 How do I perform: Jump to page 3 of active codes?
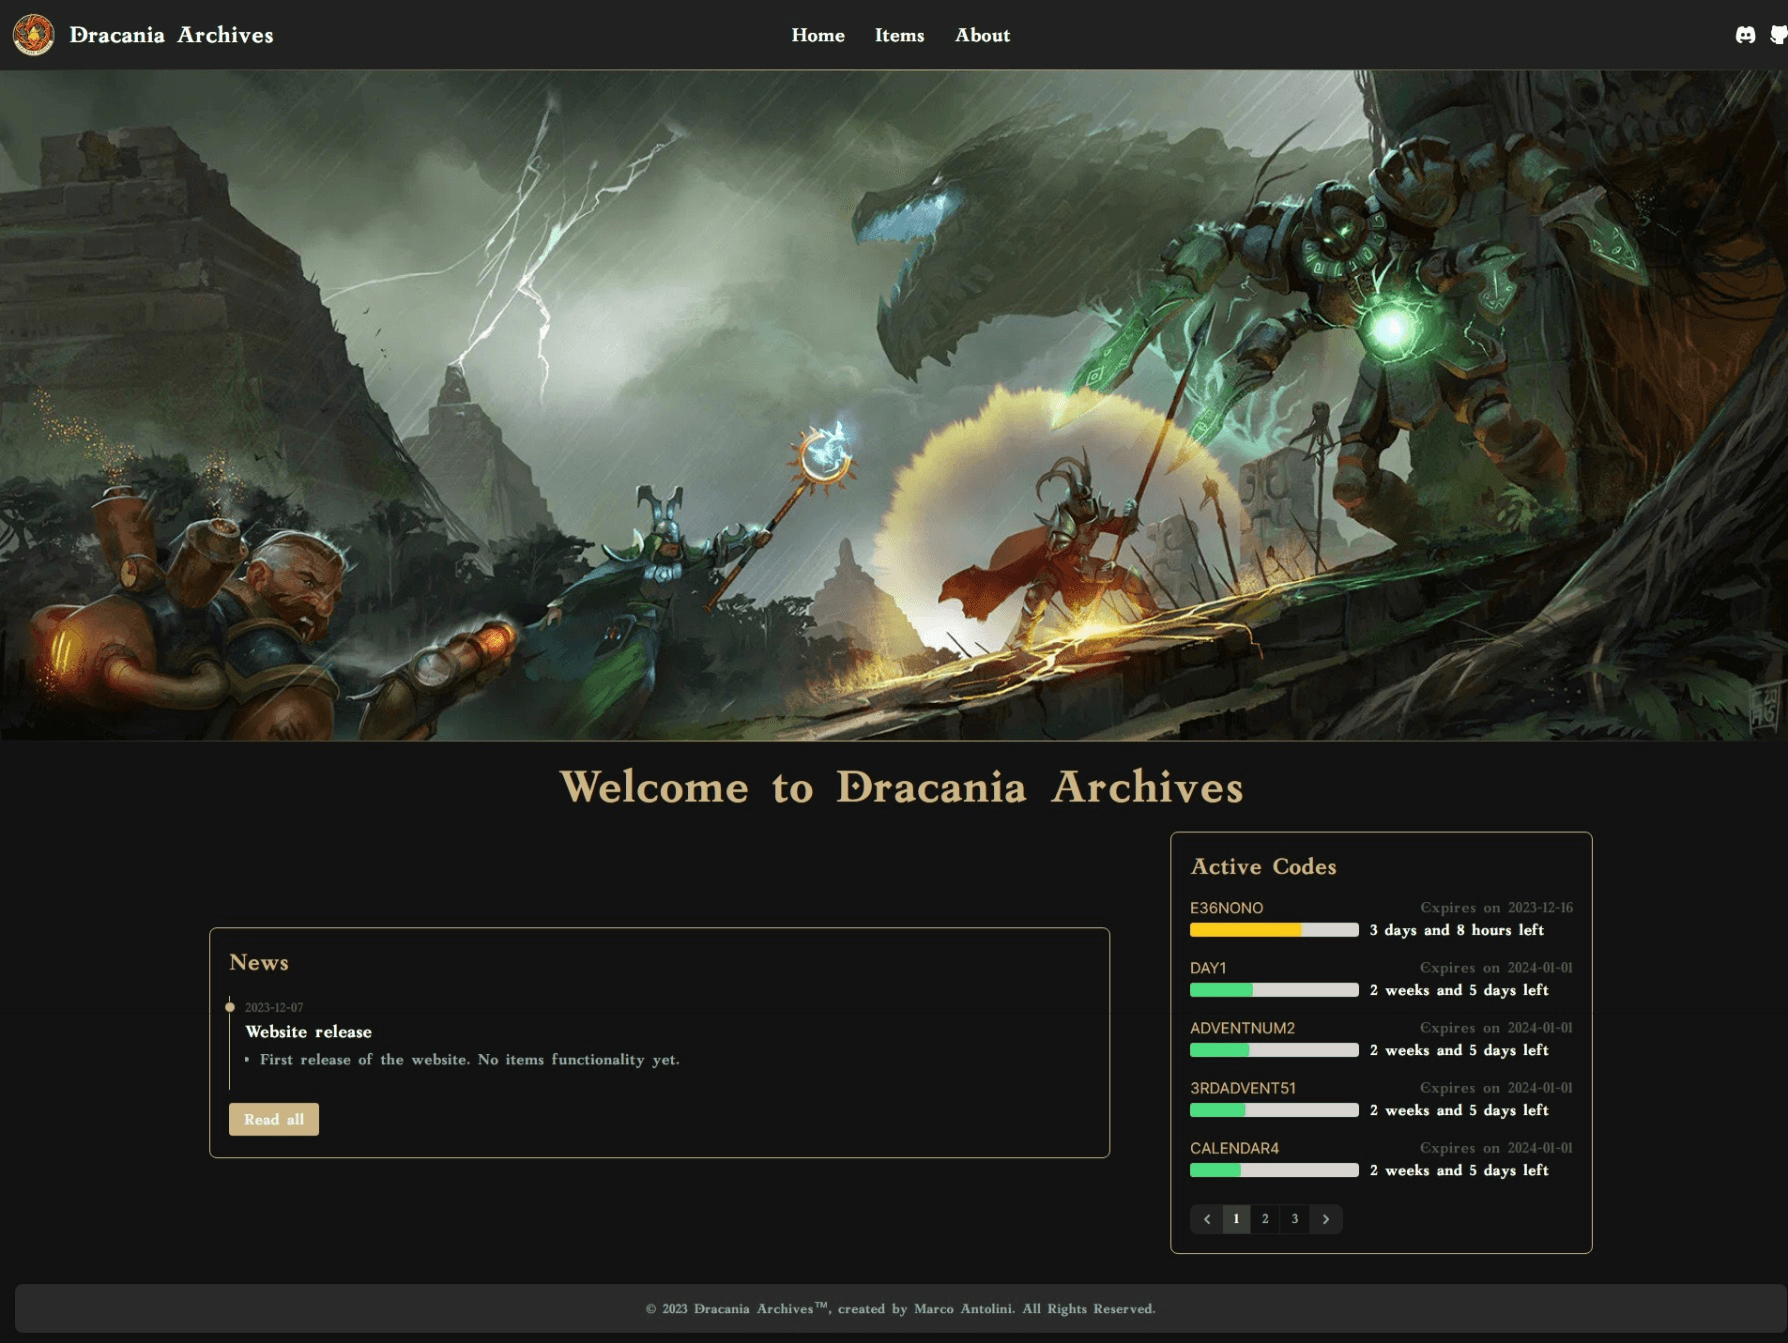(x=1294, y=1219)
